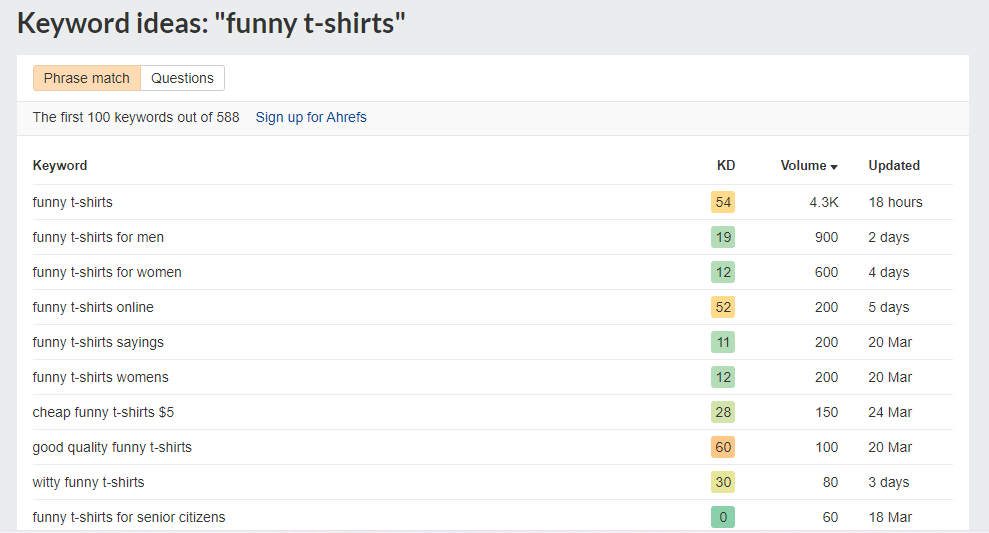Select 'funny t-shirts sayings' keyword
Image resolution: width=989 pixels, height=533 pixels.
point(98,343)
